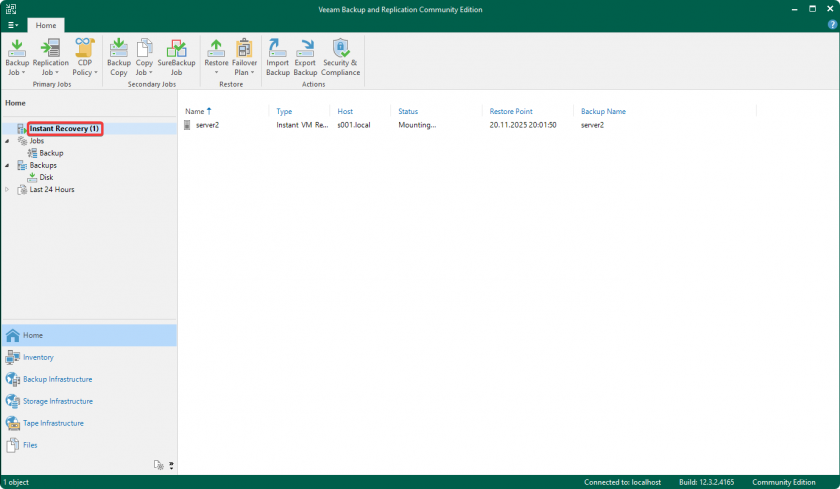Click the Import Backup icon
840x489 pixels.
[277, 55]
